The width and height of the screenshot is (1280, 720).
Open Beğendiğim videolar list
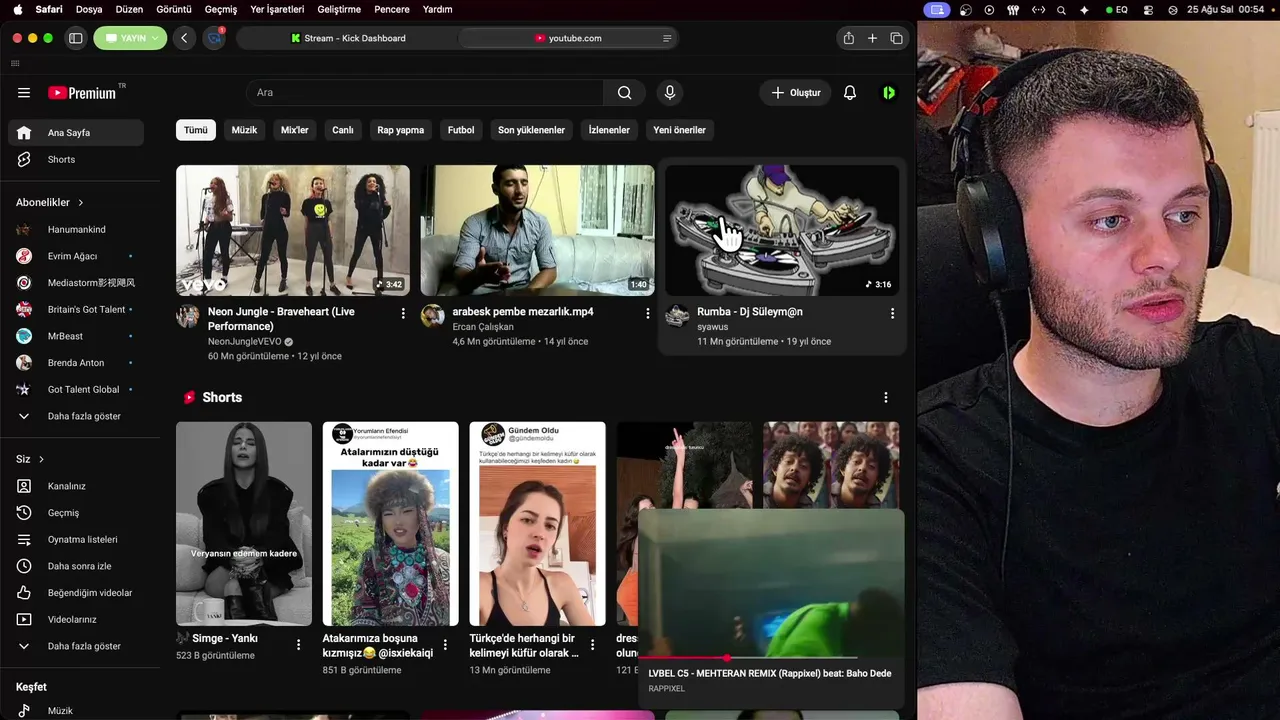coord(76,593)
